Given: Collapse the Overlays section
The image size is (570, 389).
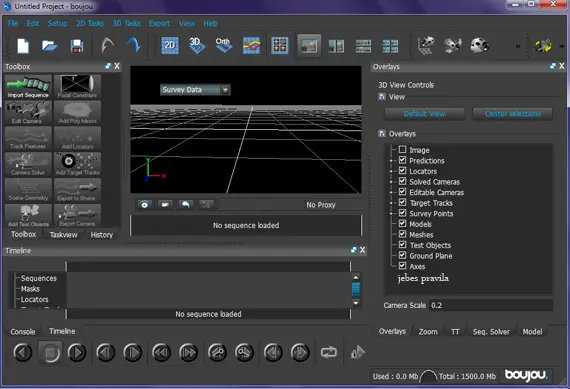Looking at the screenshot, I should [x=382, y=133].
